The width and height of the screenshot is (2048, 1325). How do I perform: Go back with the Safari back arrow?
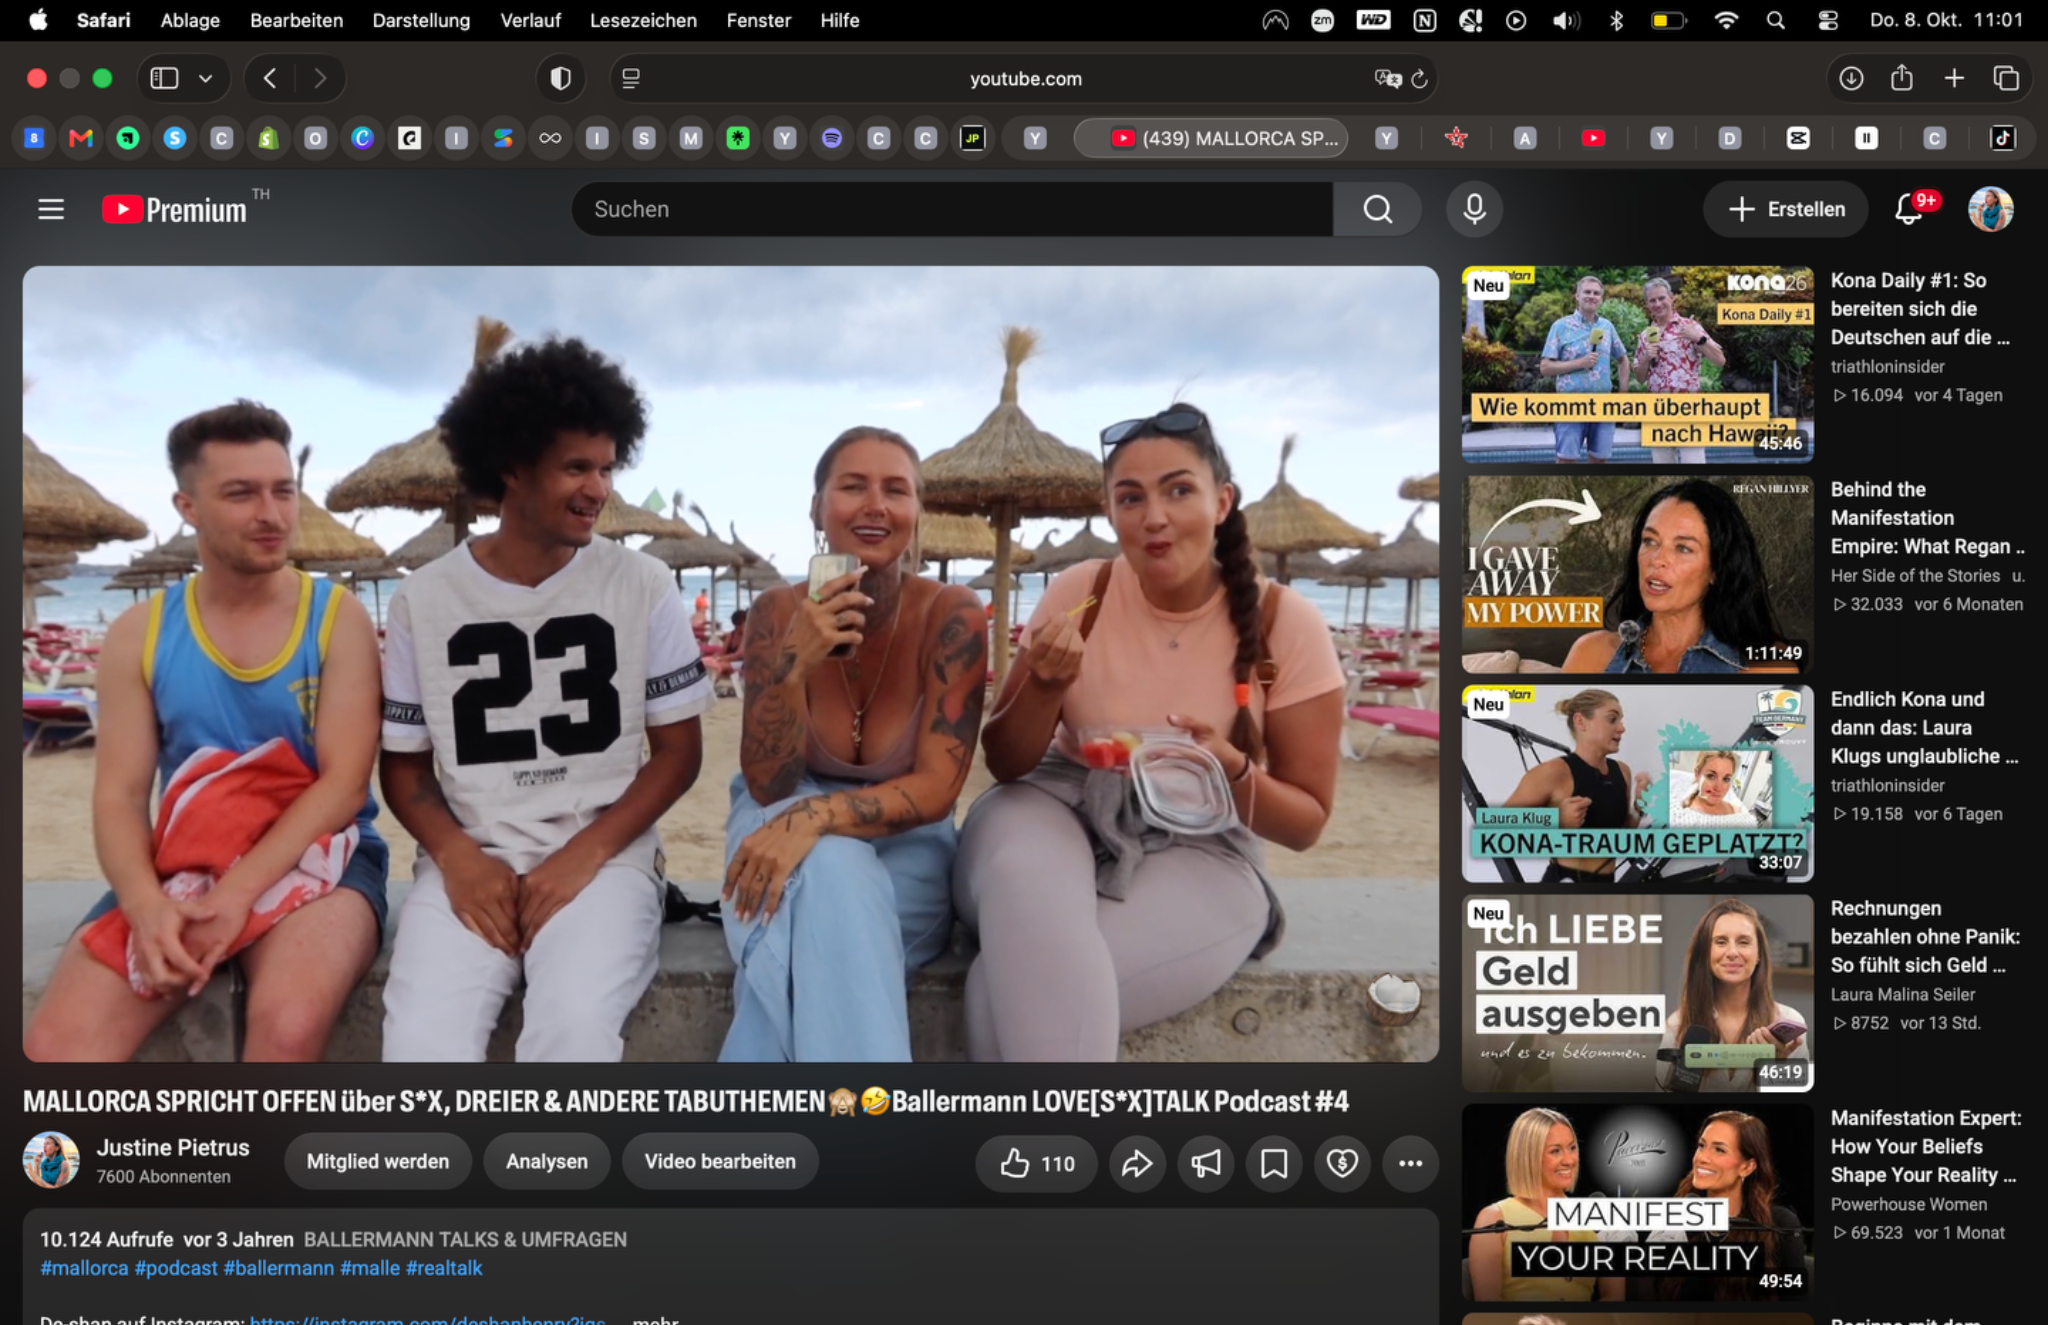[270, 78]
